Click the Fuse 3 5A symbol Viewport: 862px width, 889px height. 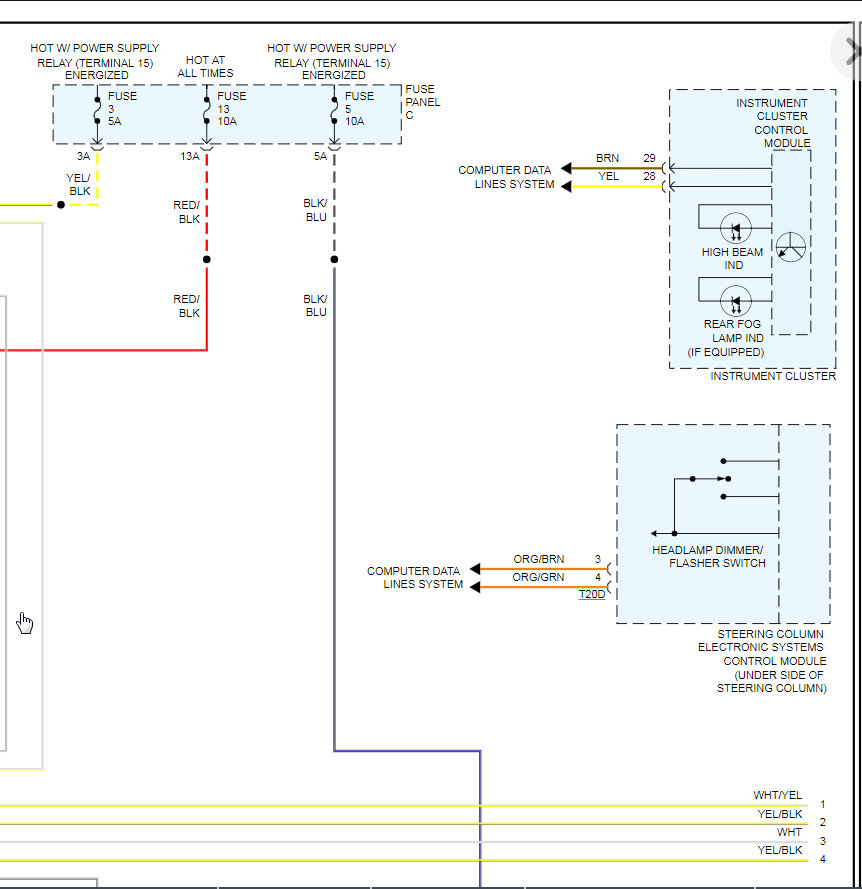pyautogui.click(x=97, y=111)
